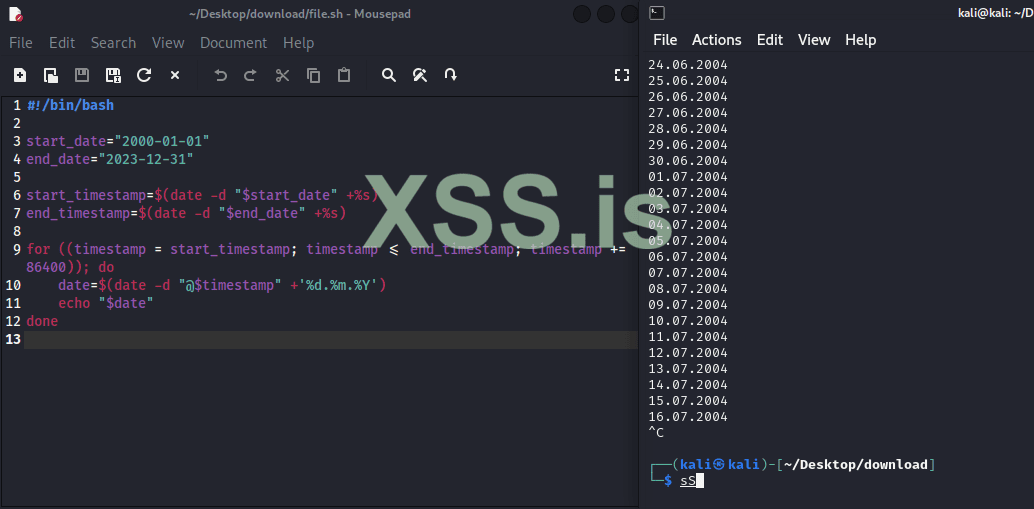The width and height of the screenshot is (1034, 509).
Task: Click the terminal window icon in title bar
Action: [x=657, y=13]
